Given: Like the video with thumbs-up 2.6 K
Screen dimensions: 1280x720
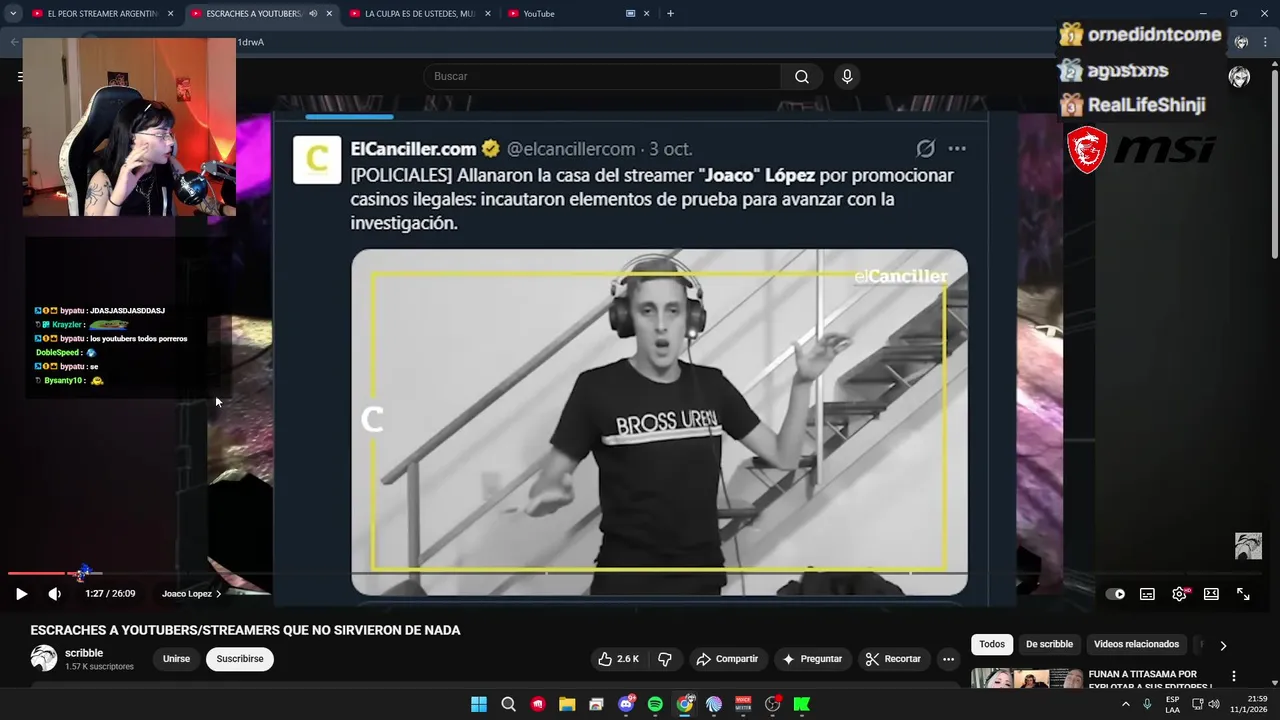Looking at the screenshot, I should 618,659.
